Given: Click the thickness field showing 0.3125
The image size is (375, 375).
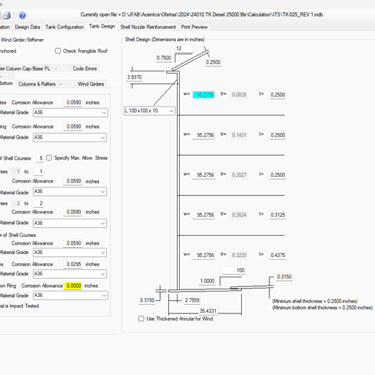Looking at the screenshot, I should coord(278,215).
